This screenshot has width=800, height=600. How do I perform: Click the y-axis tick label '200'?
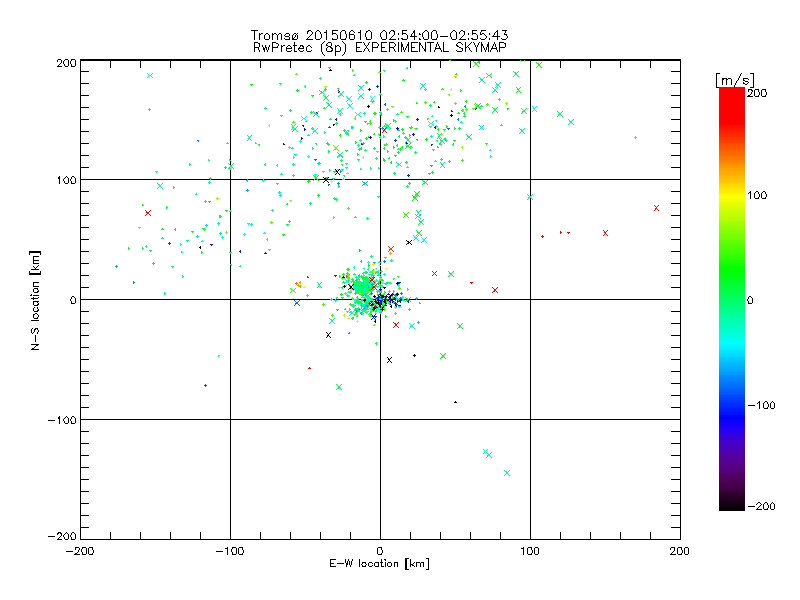pyautogui.click(x=66, y=63)
